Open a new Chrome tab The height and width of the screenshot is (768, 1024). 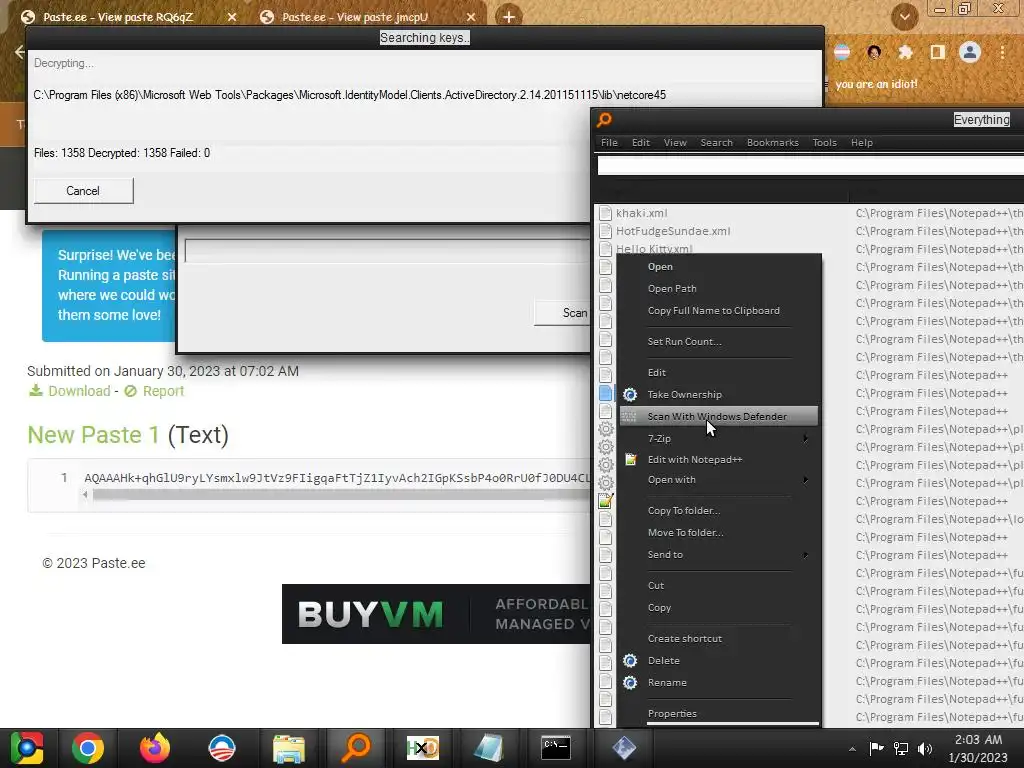(x=509, y=17)
